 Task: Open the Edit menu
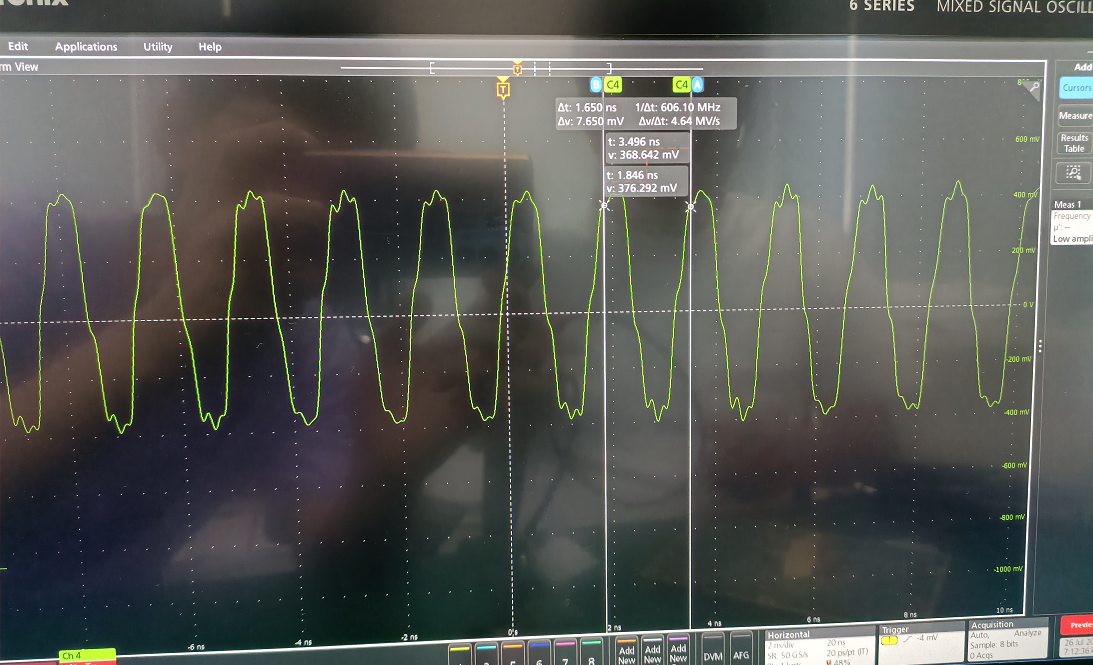point(18,46)
